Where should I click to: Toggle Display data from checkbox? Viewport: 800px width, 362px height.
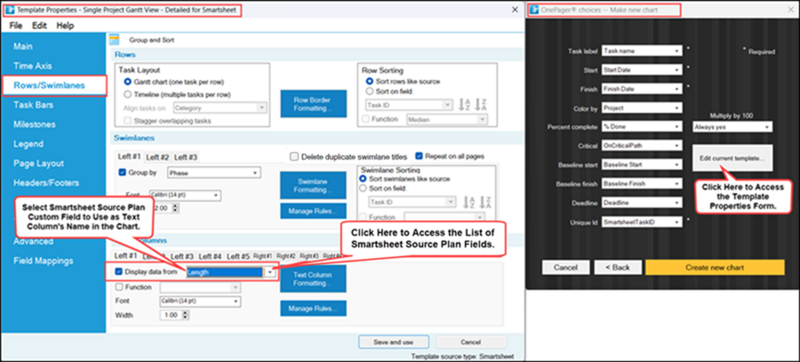(119, 272)
